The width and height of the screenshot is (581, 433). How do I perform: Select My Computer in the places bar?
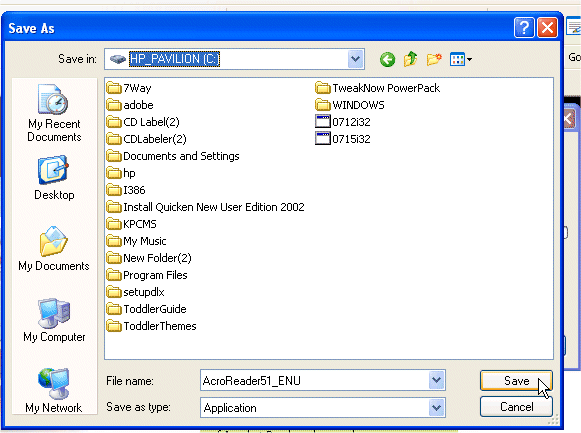[x=54, y=320]
